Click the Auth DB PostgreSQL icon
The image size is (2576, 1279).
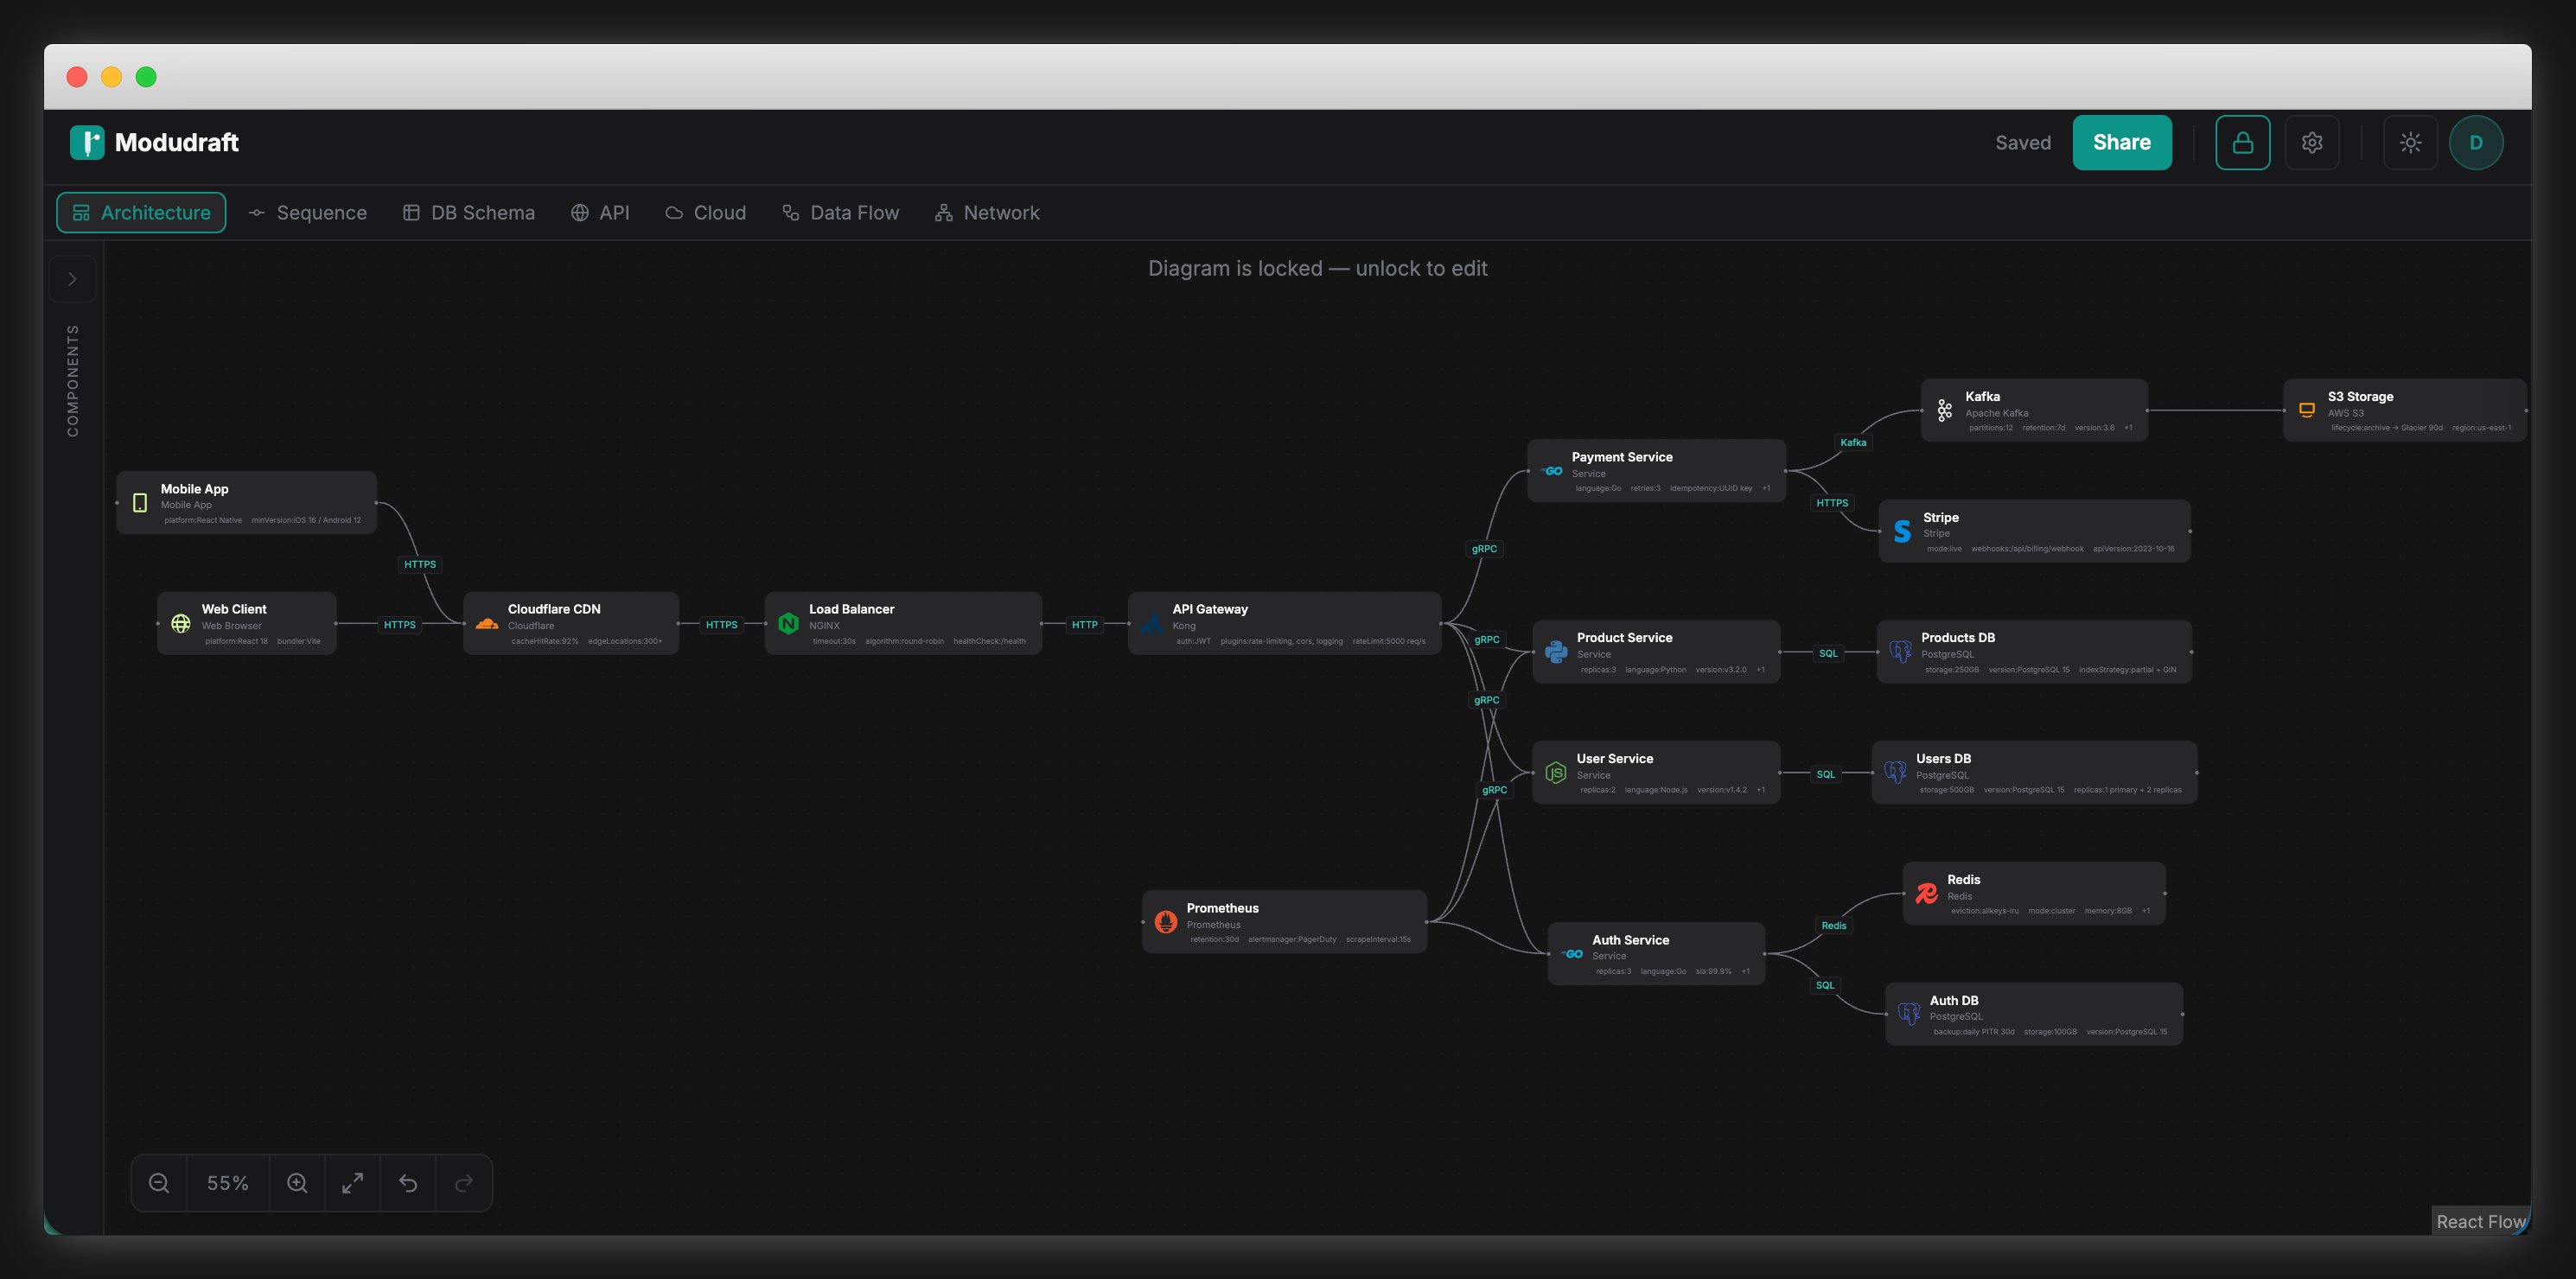tap(1909, 1014)
